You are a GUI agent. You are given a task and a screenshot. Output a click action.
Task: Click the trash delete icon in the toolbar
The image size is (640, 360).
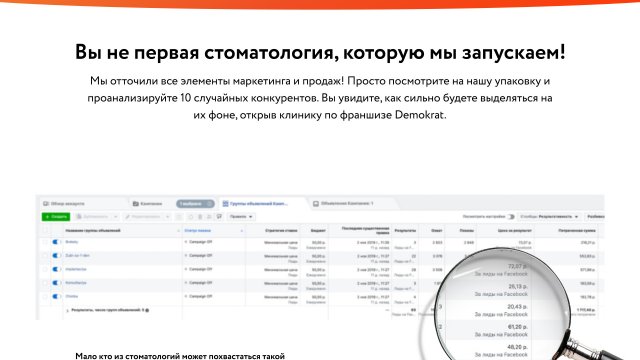pos(200,216)
